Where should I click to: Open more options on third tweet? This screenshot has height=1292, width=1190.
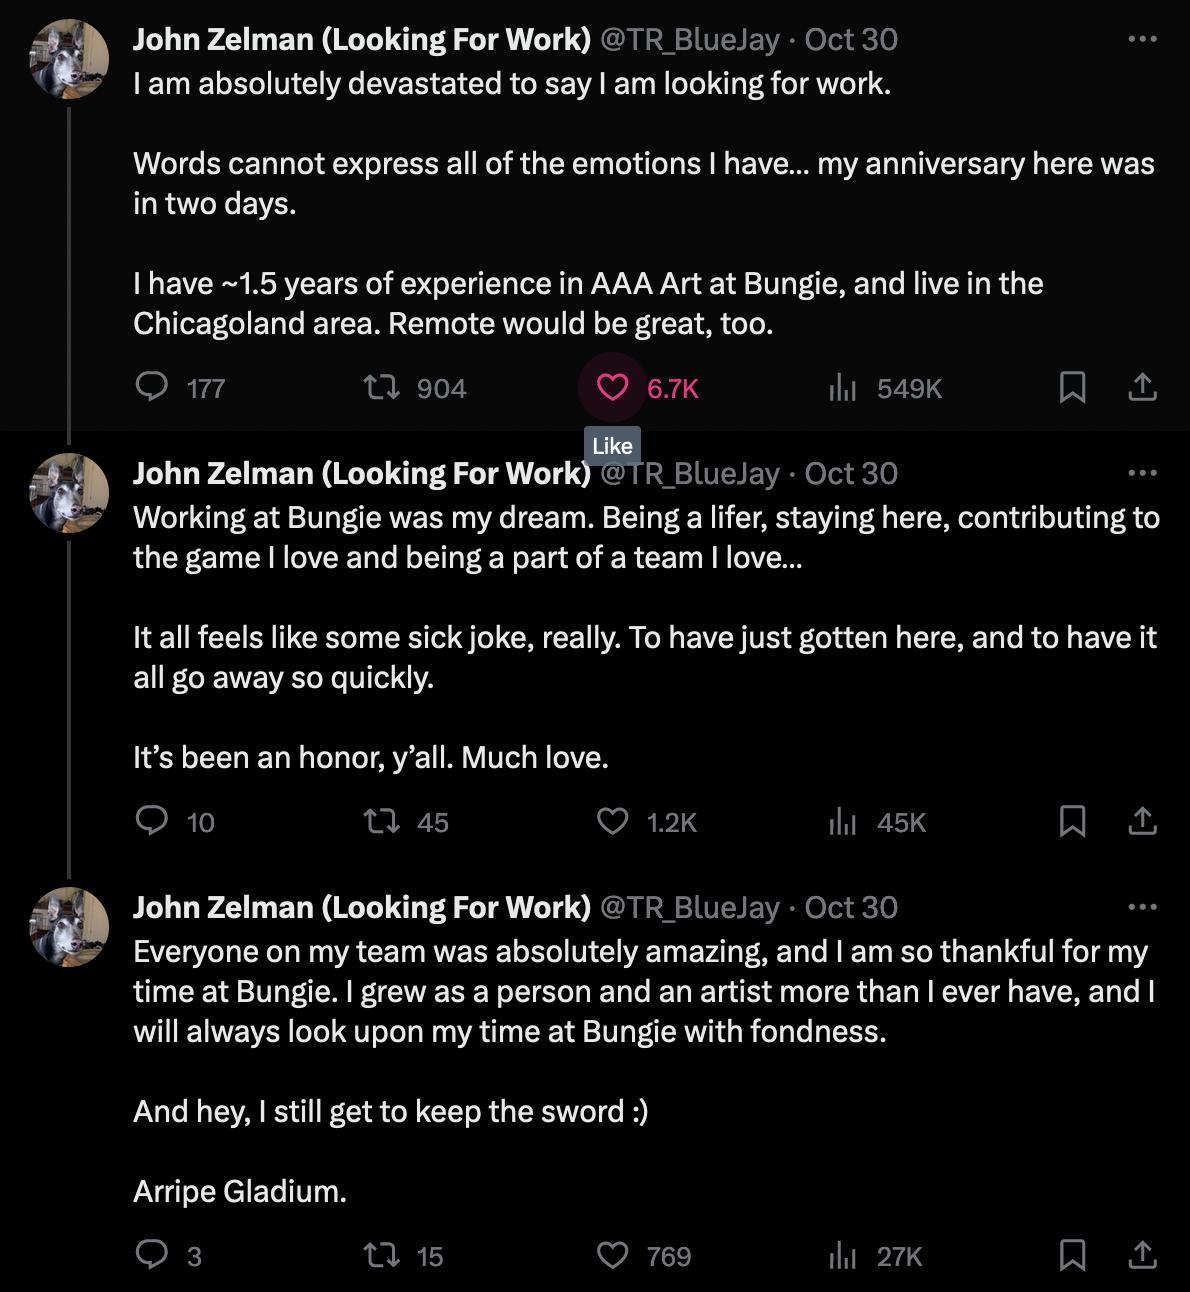click(x=1142, y=907)
